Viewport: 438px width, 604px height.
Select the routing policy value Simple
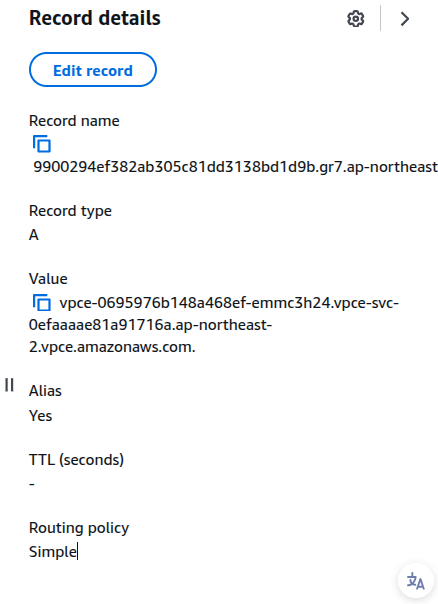[53, 552]
